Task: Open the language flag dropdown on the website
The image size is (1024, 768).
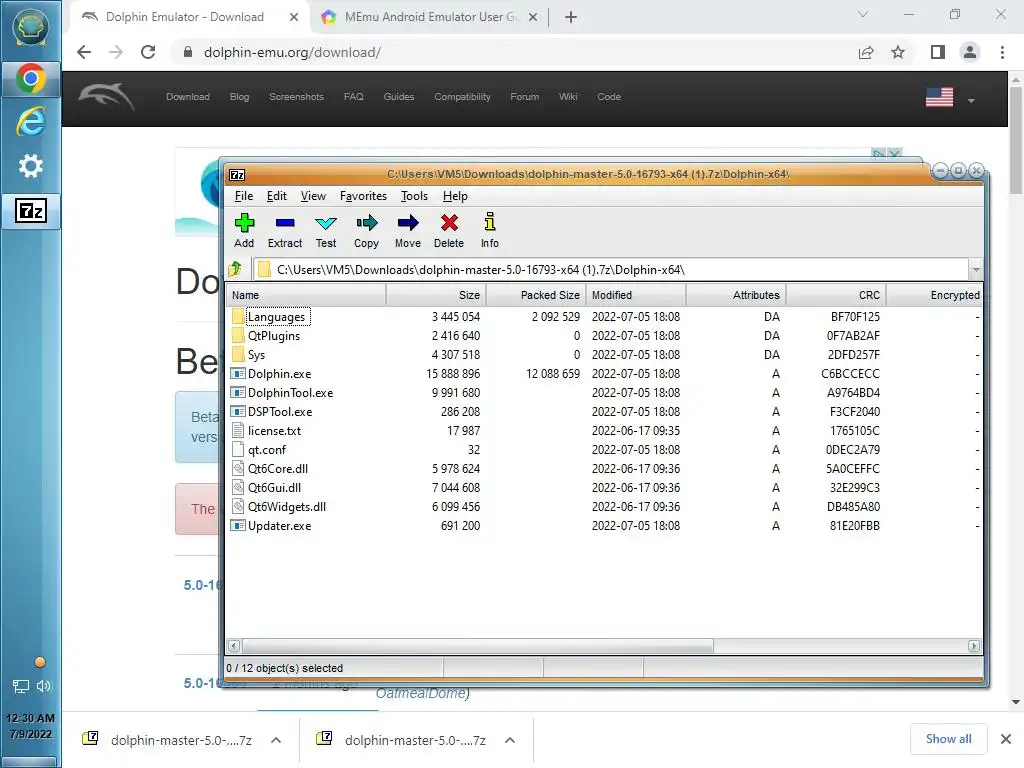Action: point(971,100)
